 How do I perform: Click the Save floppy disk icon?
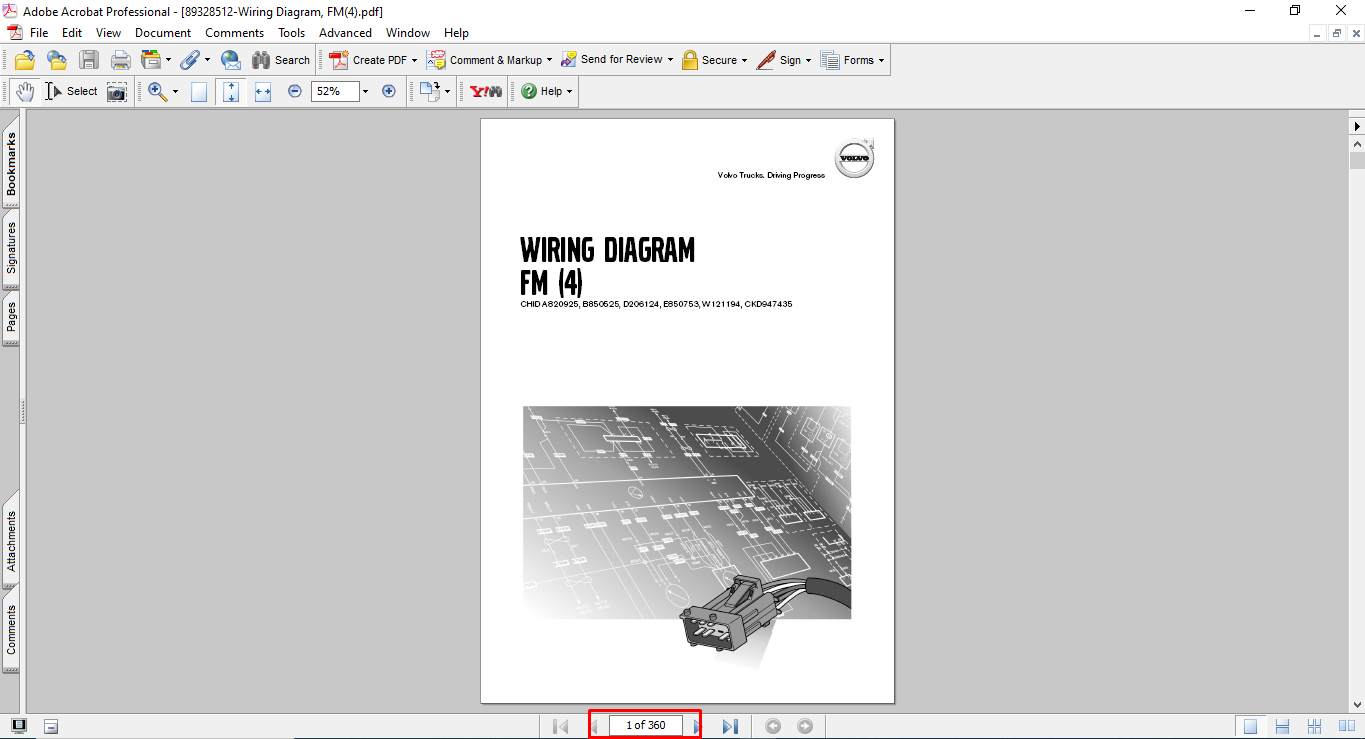pyautogui.click(x=89, y=60)
